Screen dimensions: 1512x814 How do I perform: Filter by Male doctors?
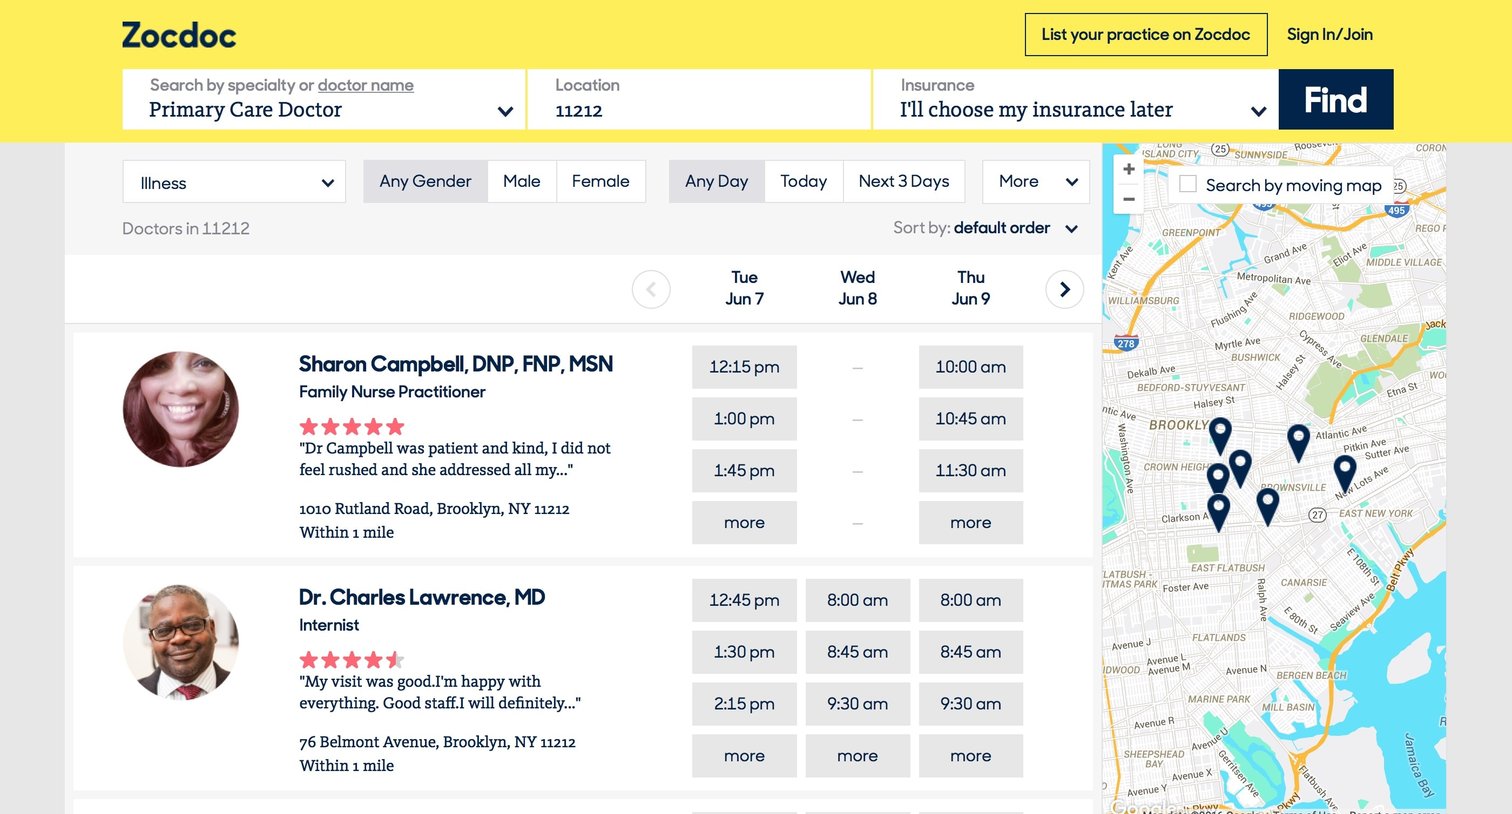tap(522, 181)
